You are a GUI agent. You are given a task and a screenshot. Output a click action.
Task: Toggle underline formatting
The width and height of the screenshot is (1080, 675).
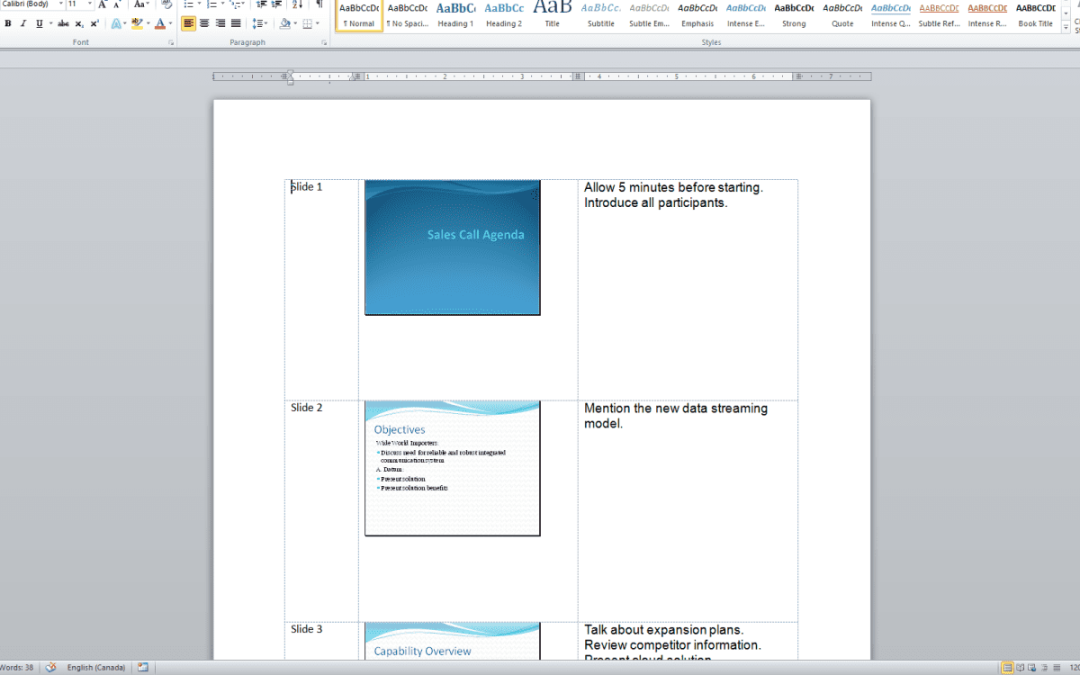coord(37,23)
